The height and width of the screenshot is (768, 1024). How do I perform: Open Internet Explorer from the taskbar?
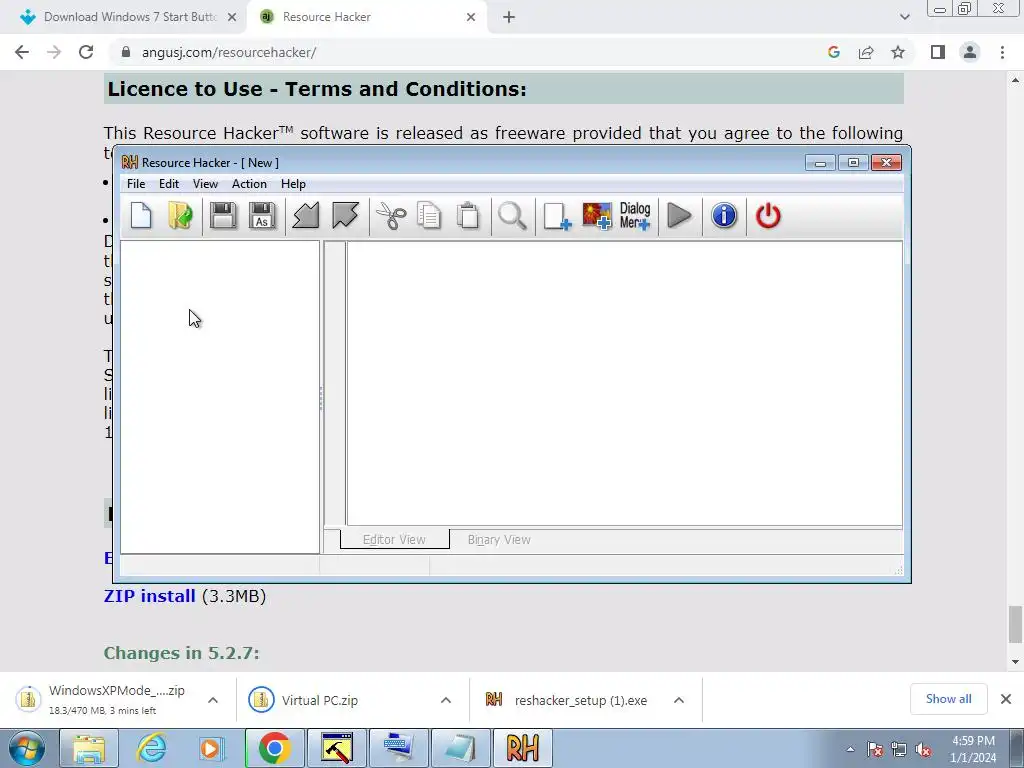151,748
